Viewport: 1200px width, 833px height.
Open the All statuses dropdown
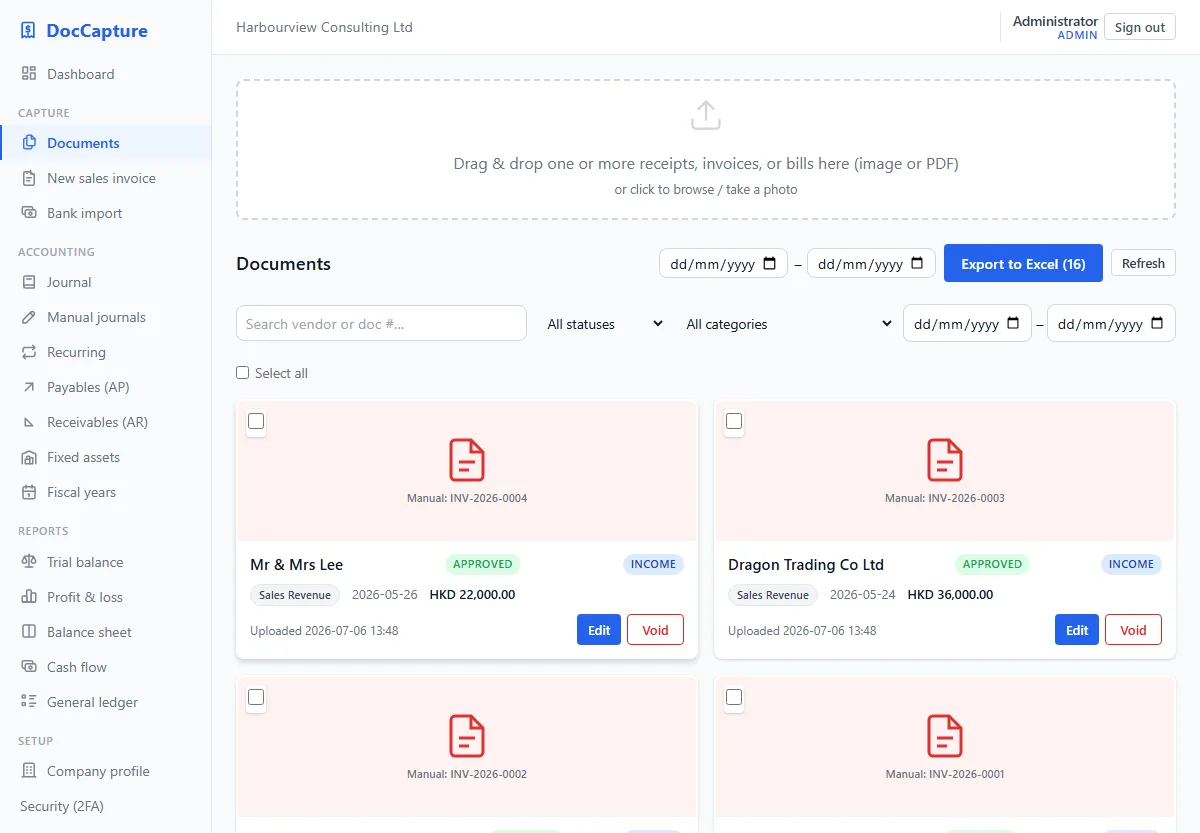[x=605, y=324]
